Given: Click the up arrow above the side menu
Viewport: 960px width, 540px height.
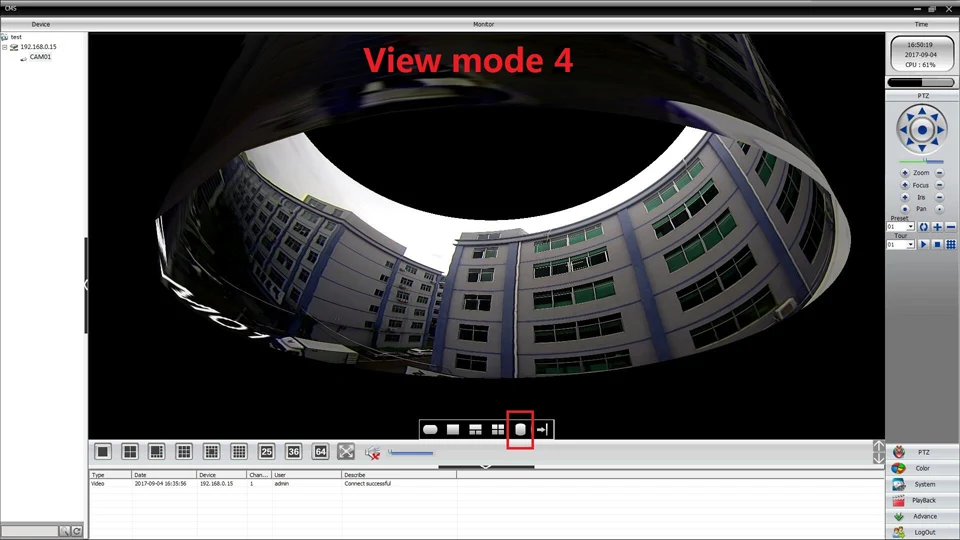Looking at the screenshot, I should [x=879, y=446].
